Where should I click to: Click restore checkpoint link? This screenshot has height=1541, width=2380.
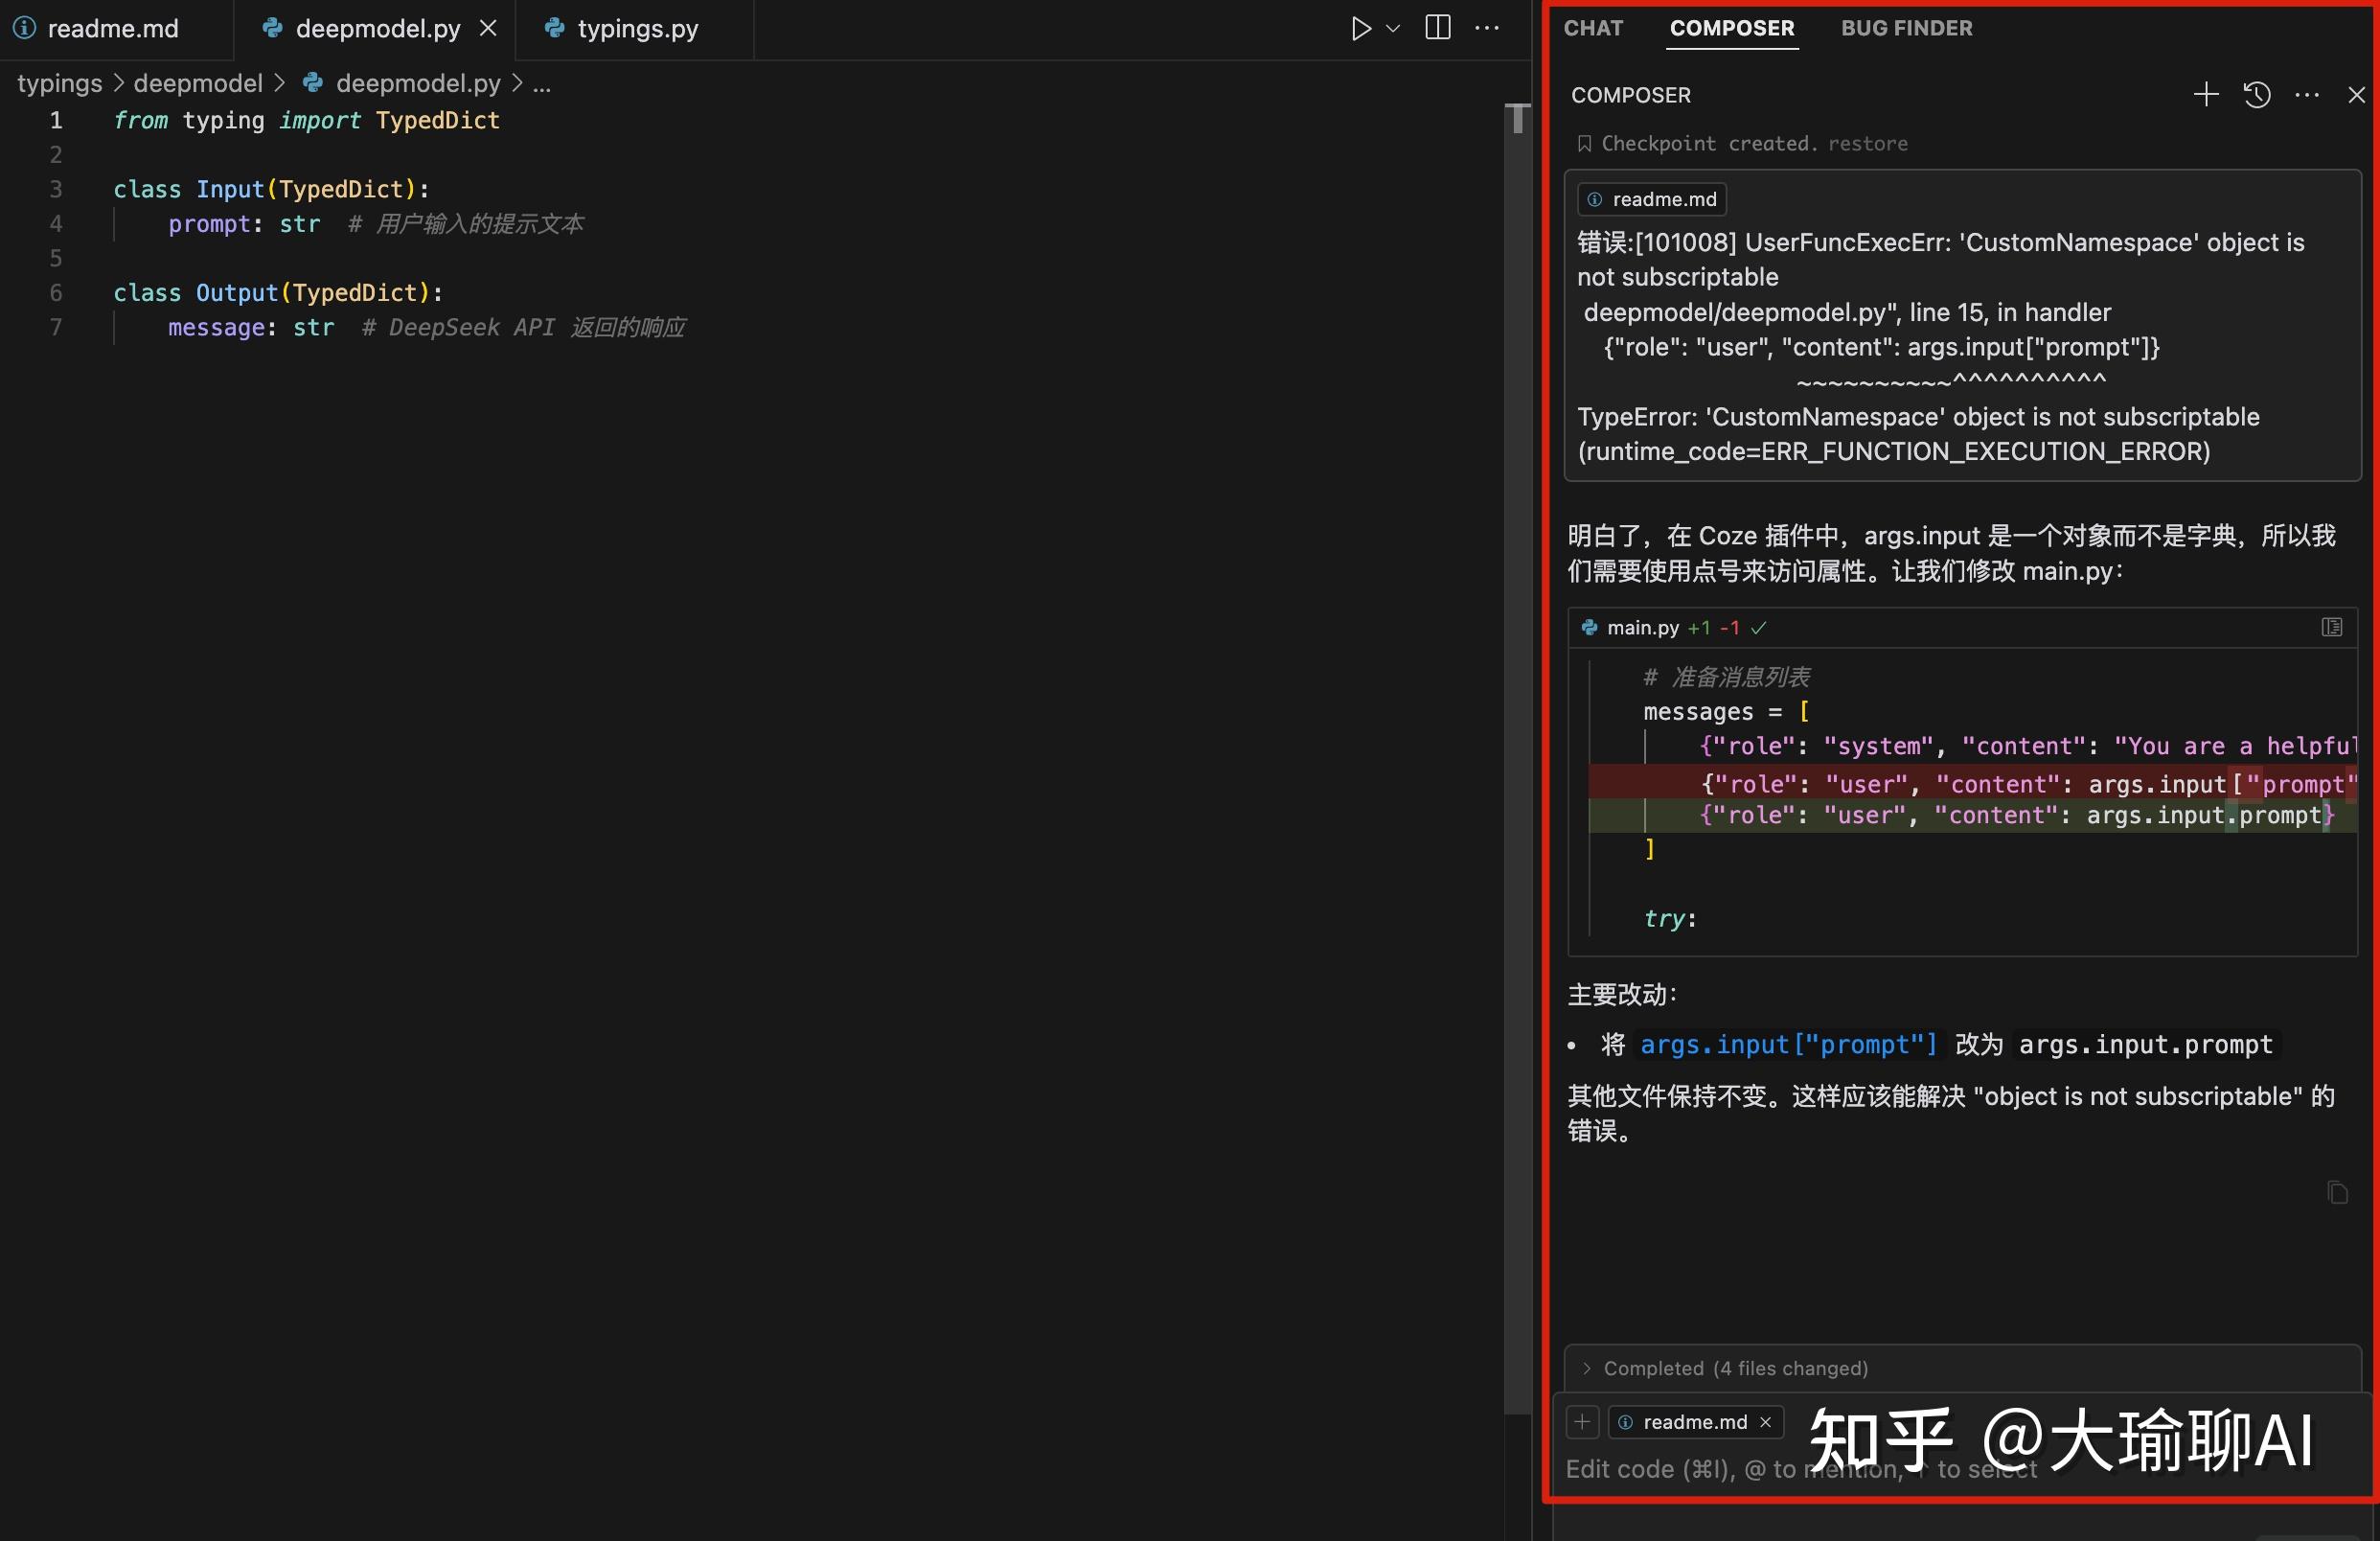(x=1867, y=143)
